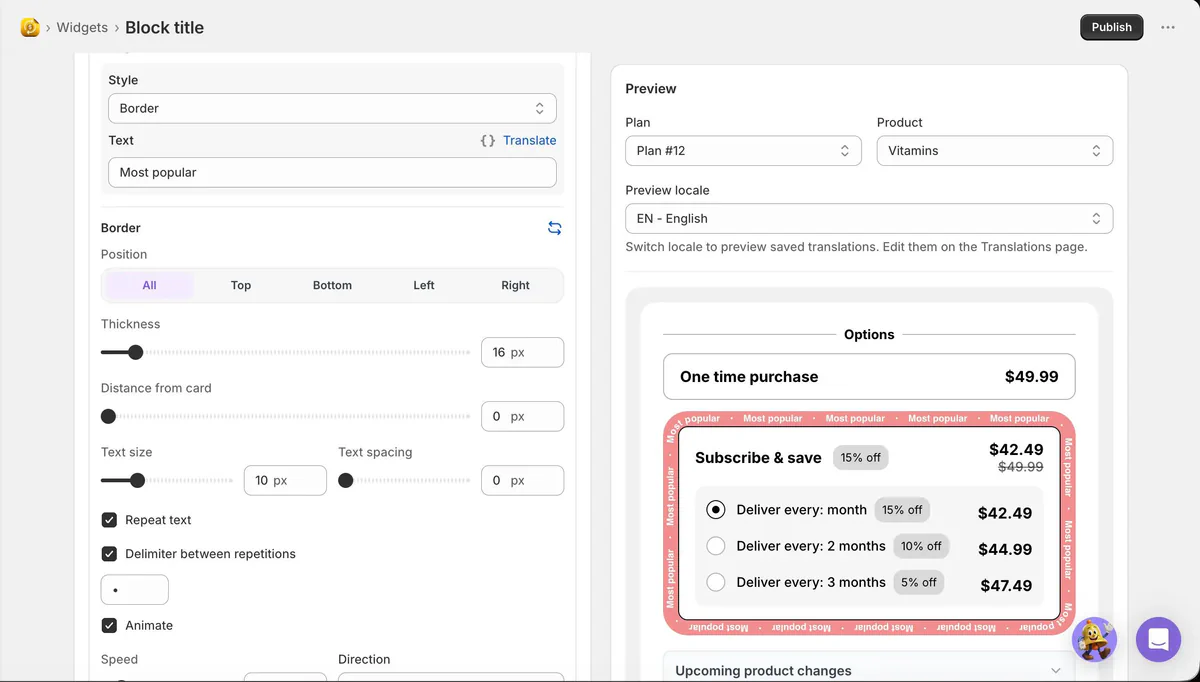
Task: Click the Distance from card slider handle
Action: tap(108, 416)
